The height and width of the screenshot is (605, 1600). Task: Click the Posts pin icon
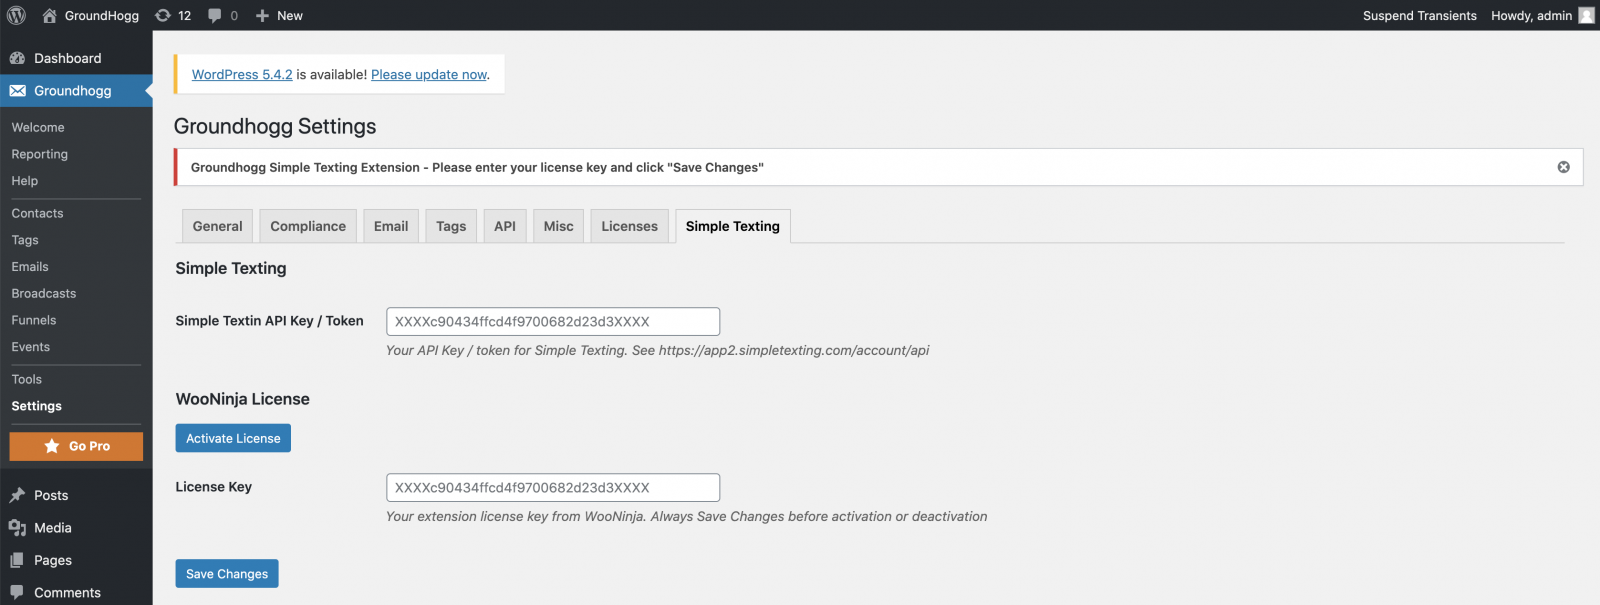(17, 495)
